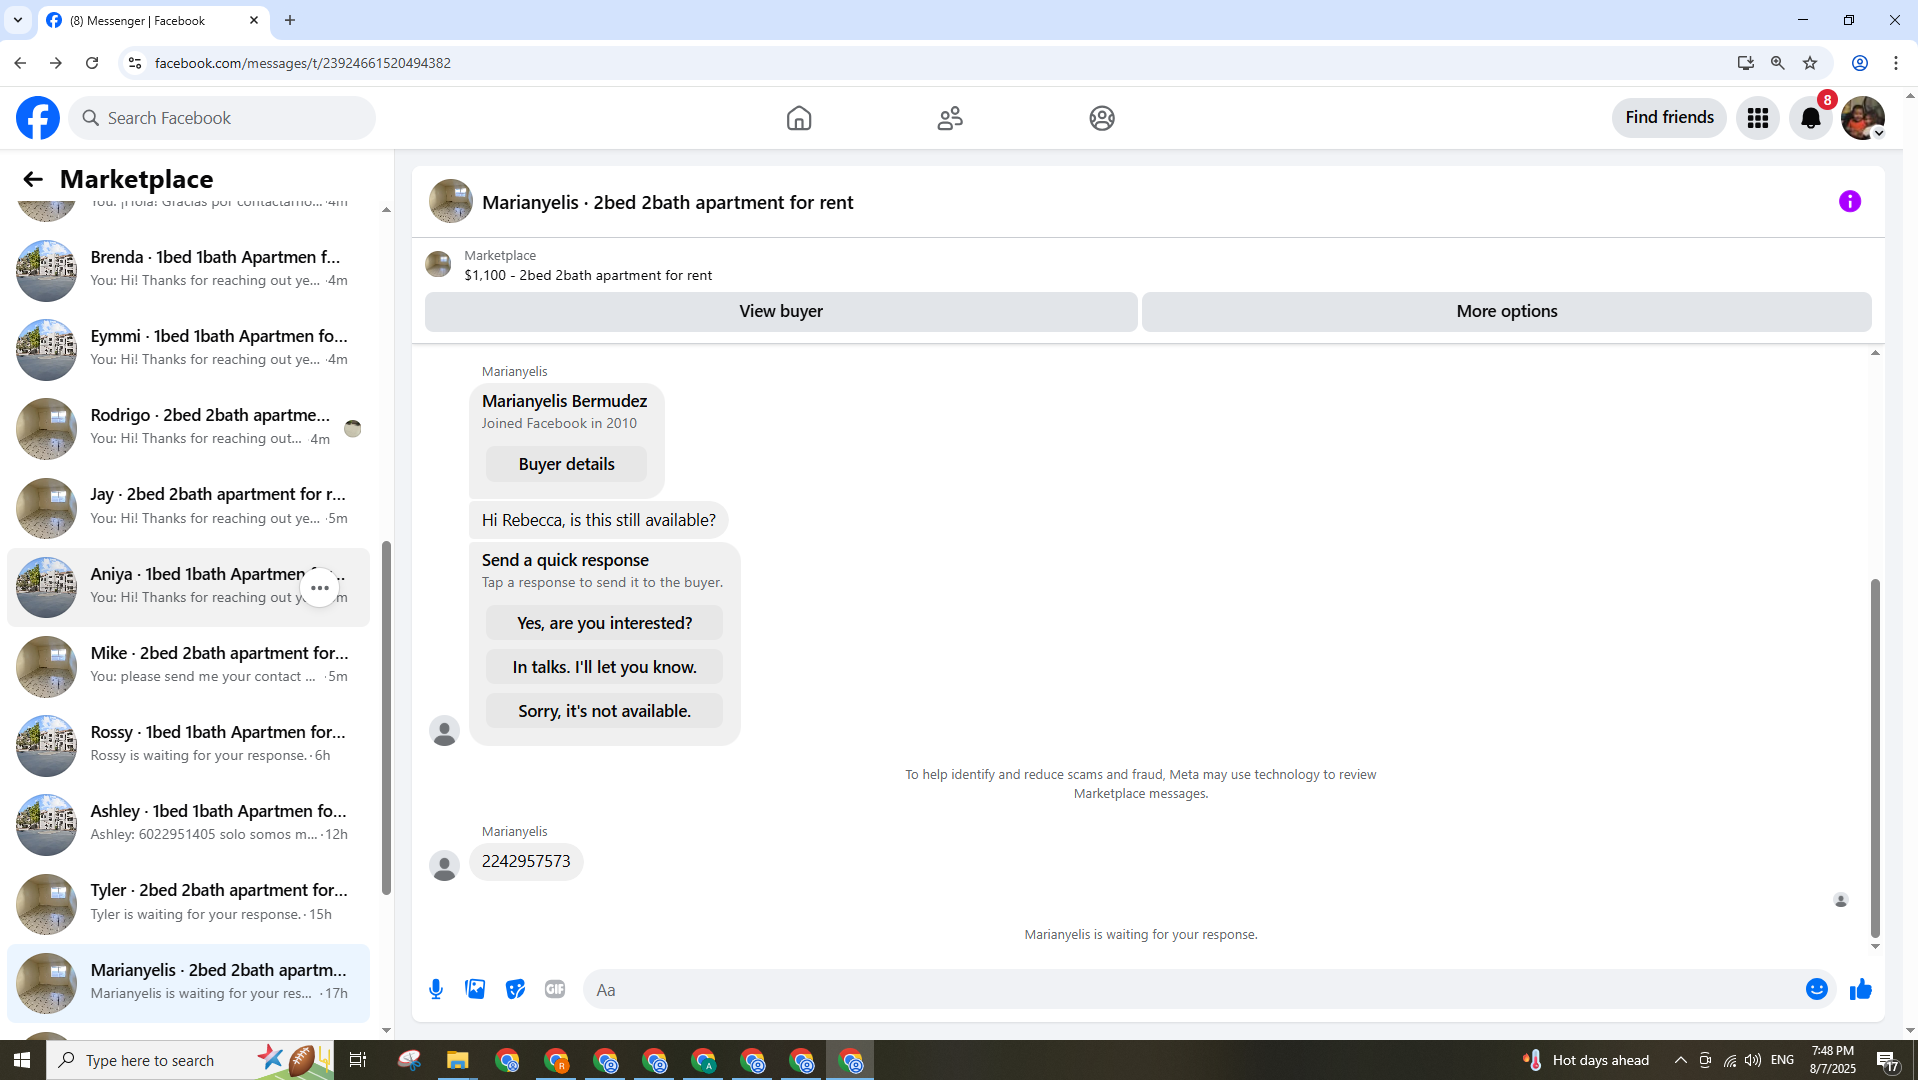This screenshot has height=1080, width=1918.
Task: Open Mike's 2bed 2bath conversation
Action: pos(188,666)
